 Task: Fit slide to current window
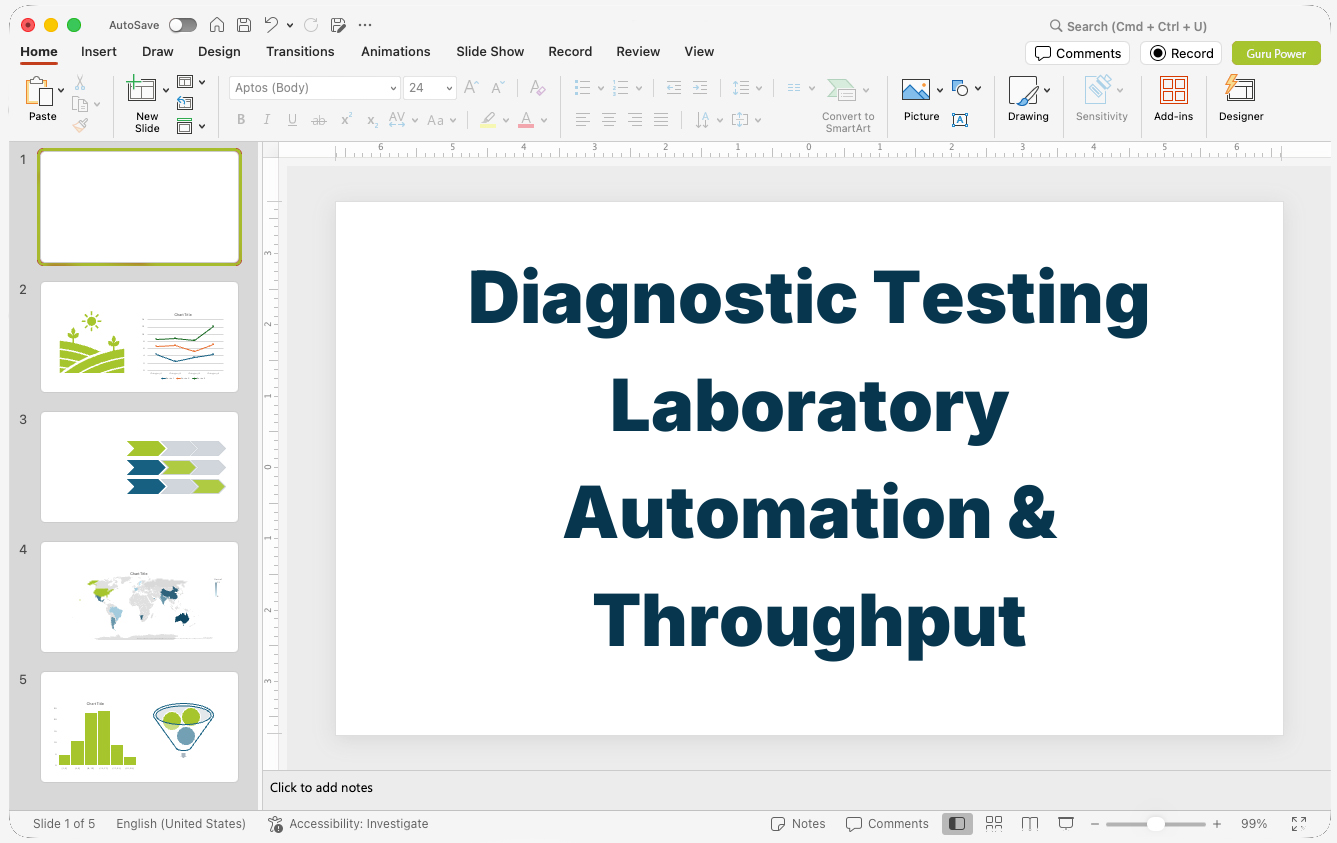coord(1299,823)
